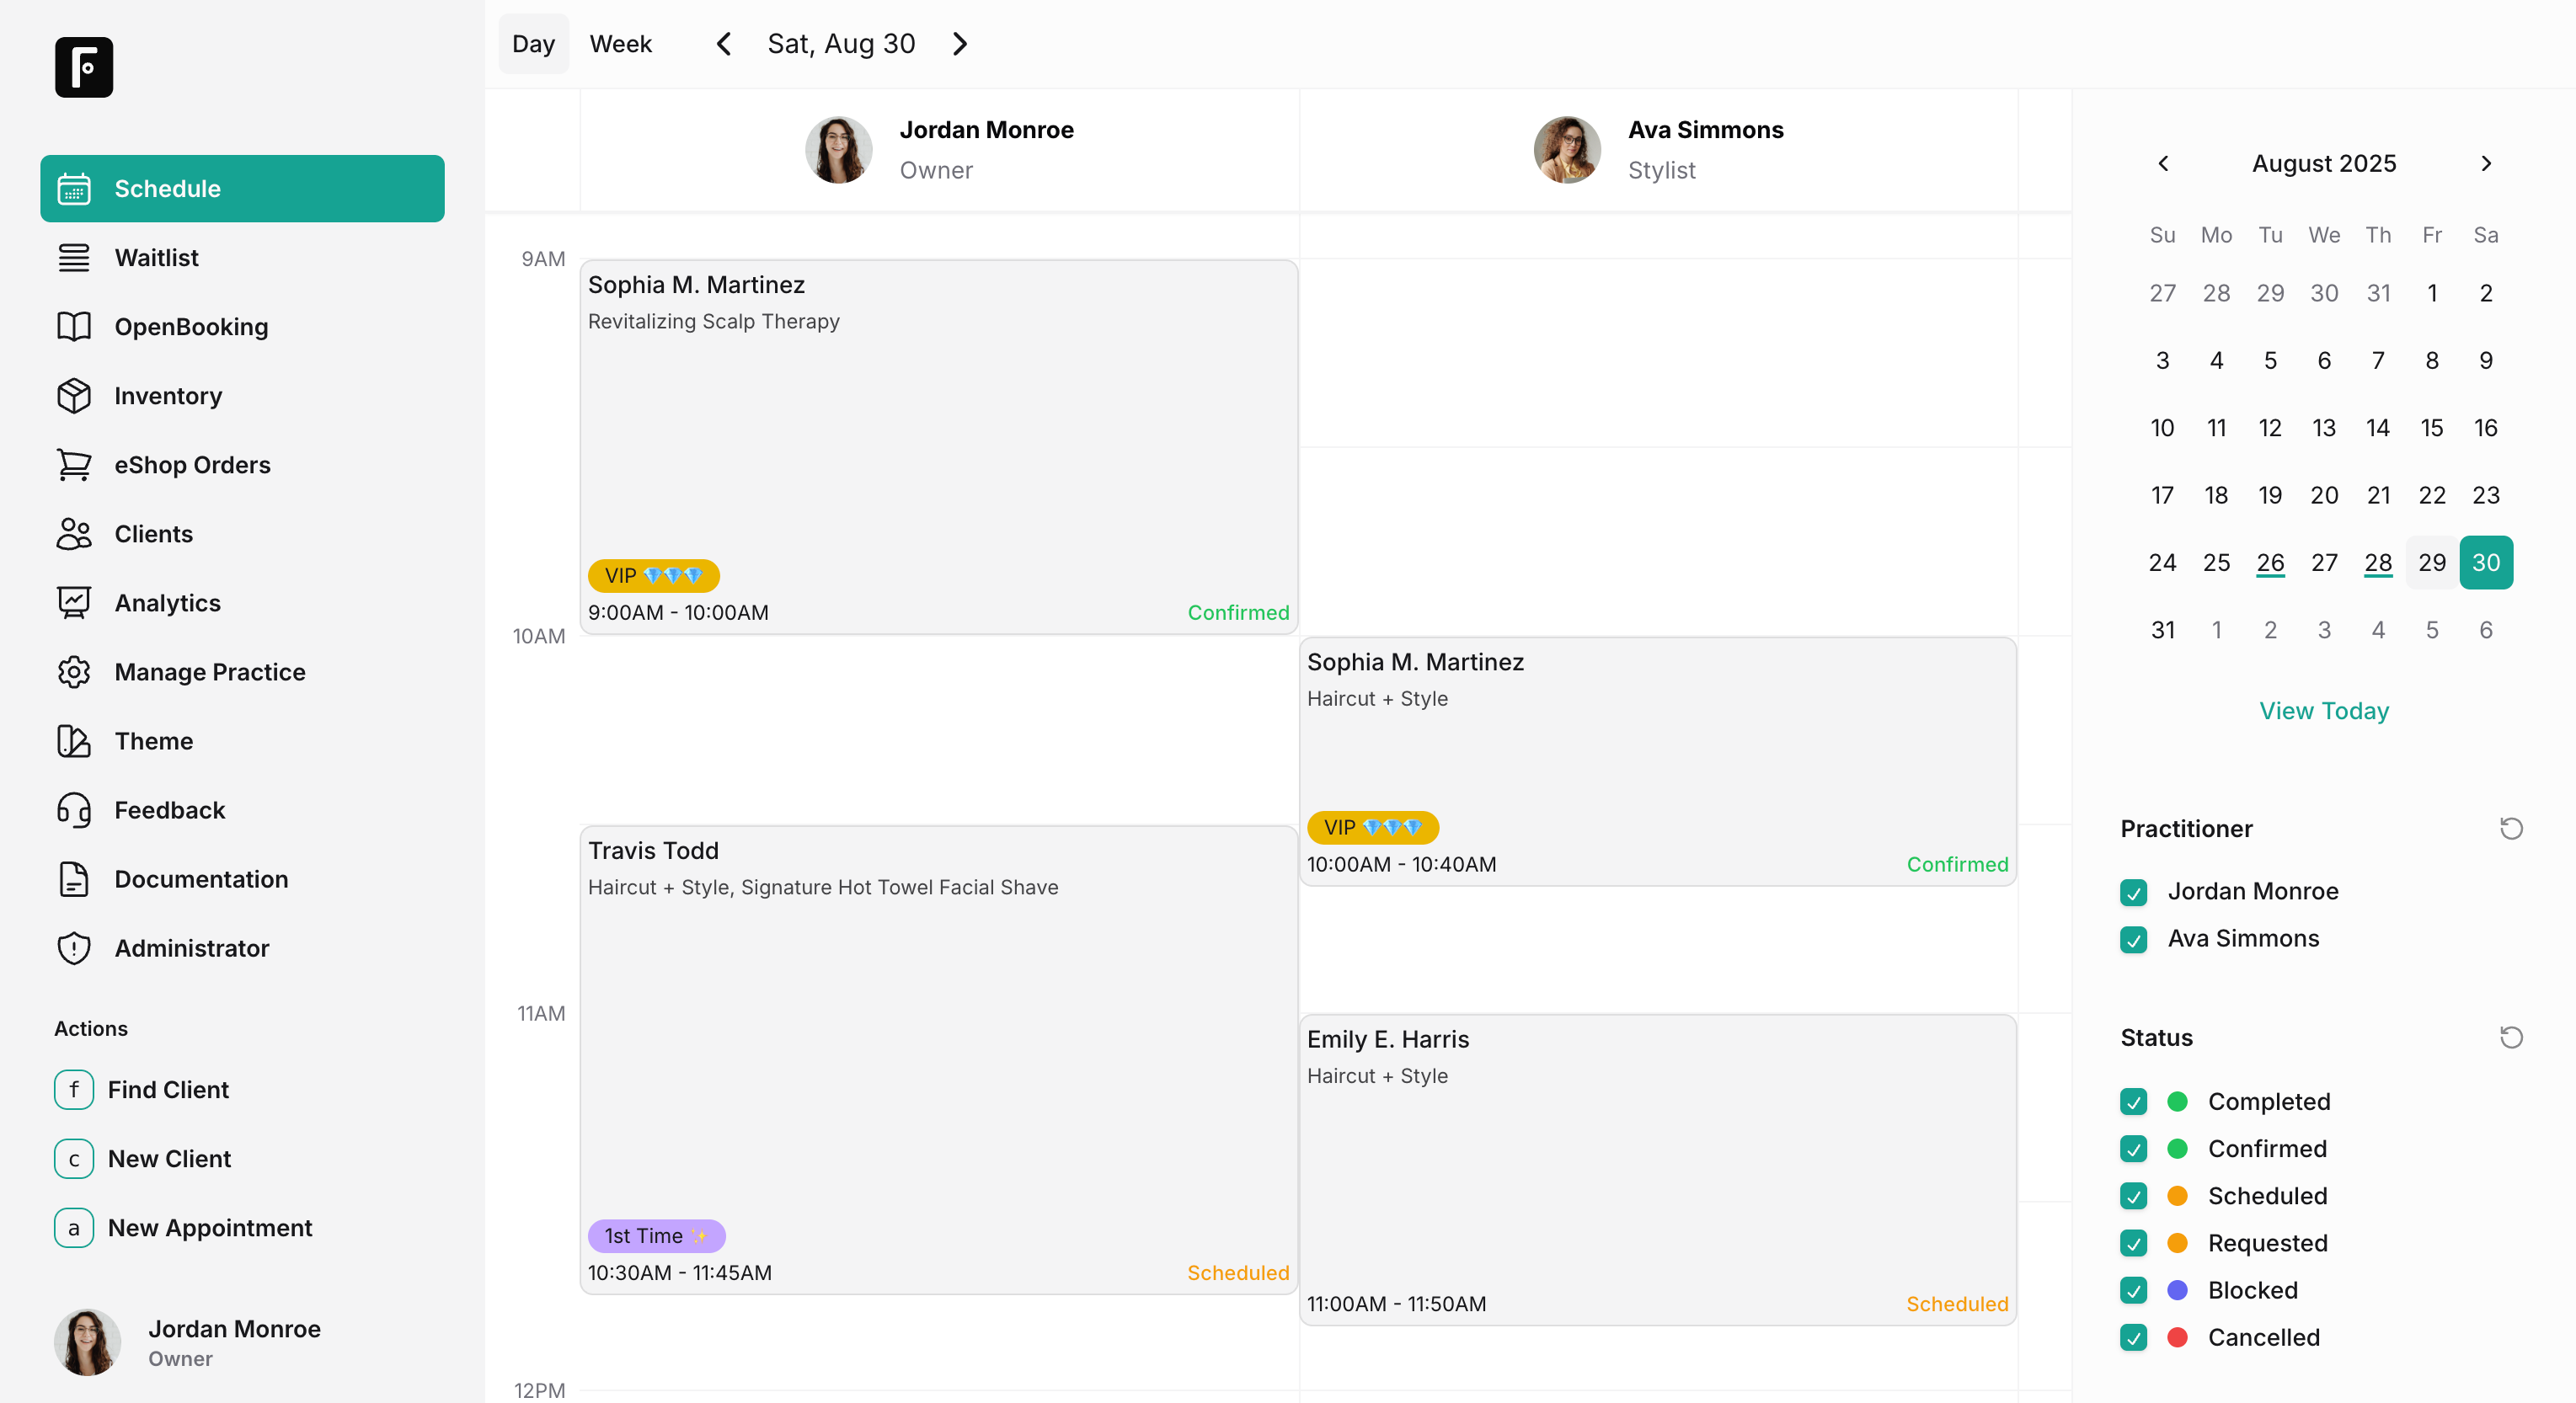
Task: Toggle the Cancelled status checkbox
Action: (2133, 1337)
